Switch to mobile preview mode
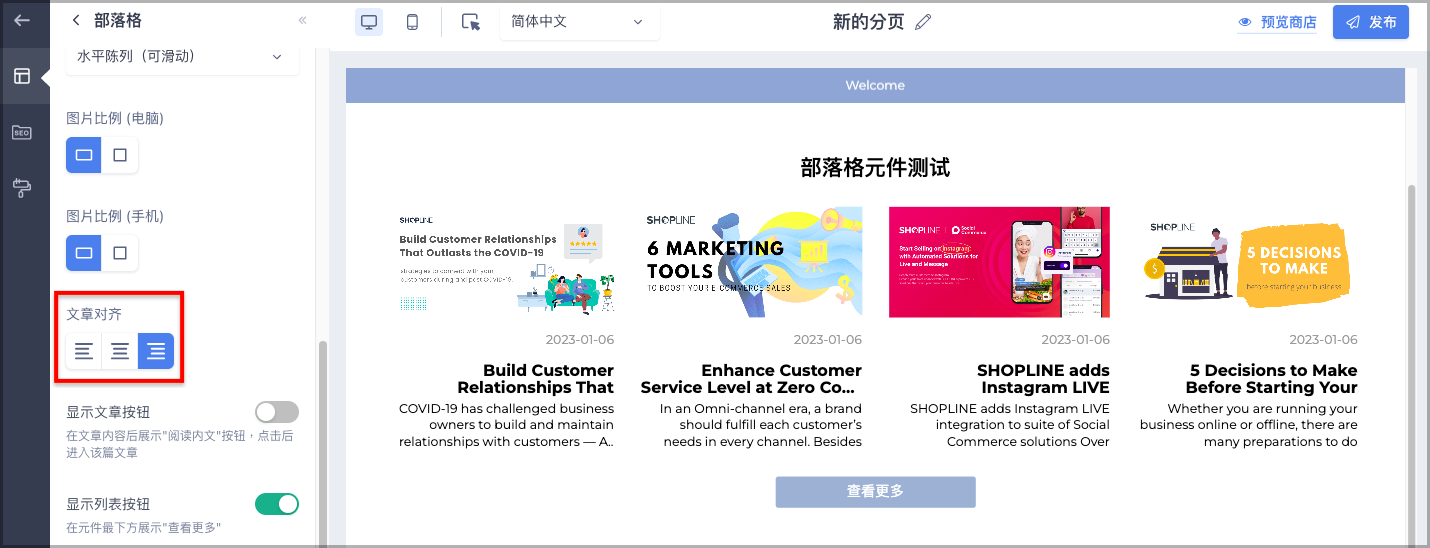This screenshot has height=548, width=1430. [412, 22]
